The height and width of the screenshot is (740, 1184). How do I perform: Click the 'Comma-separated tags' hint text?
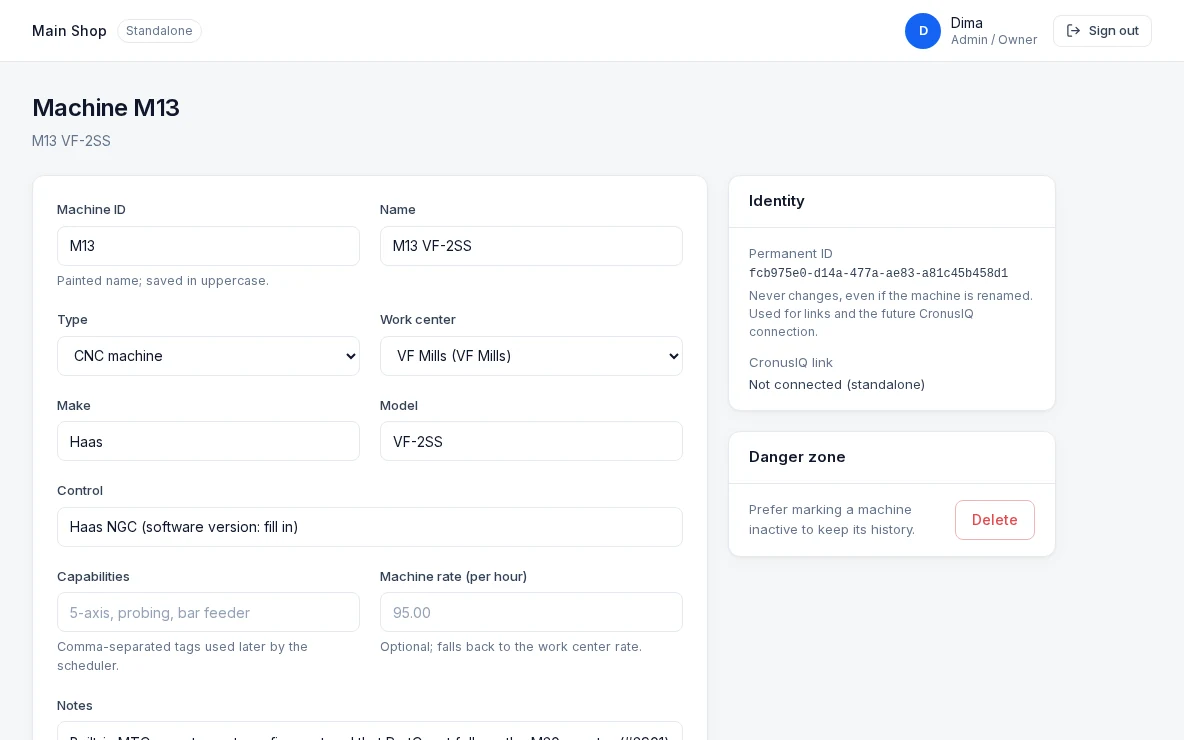point(182,656)
